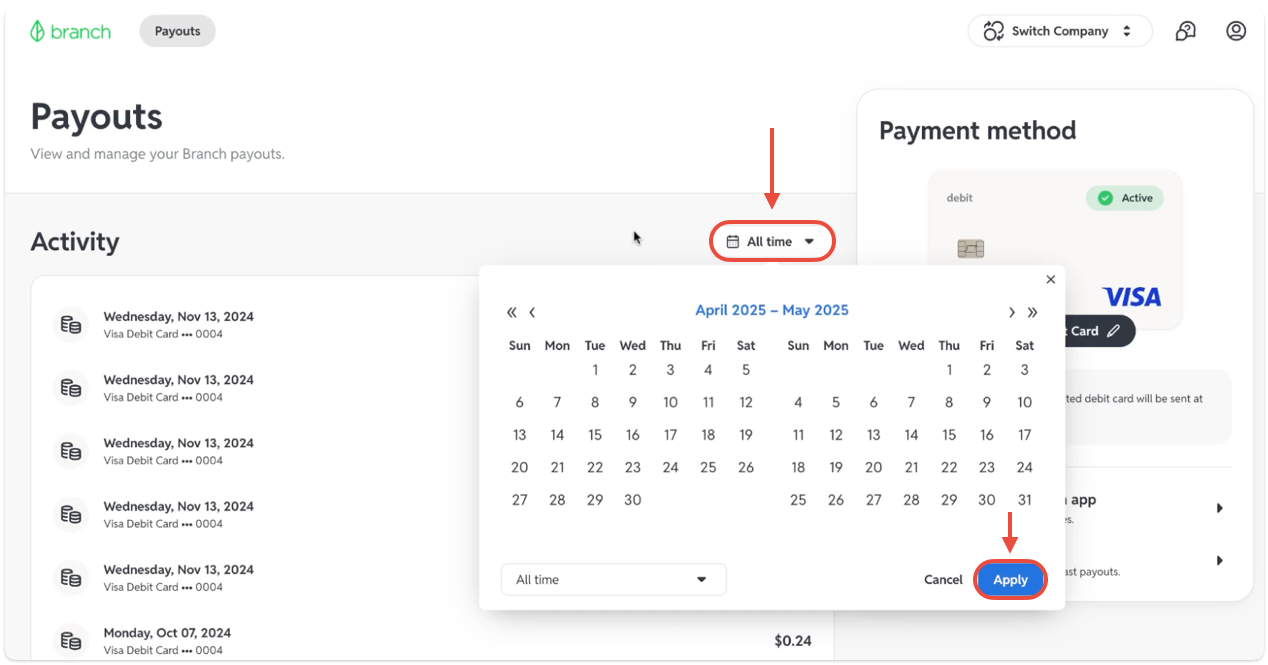This screenshot has width=1268, height=665.
Task: Choose May 20 in the calendar
Action: 873,468
